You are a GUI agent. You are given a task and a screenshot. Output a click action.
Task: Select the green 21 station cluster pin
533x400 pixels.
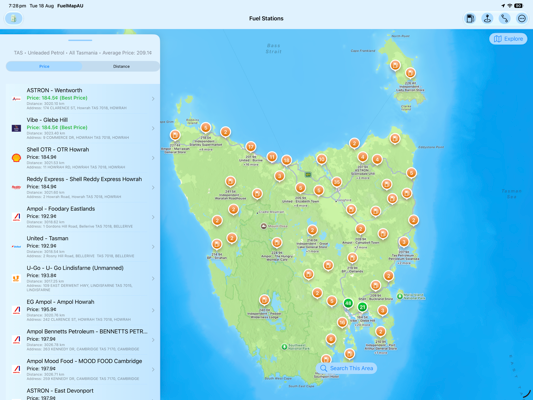click(x=362, y=307)
